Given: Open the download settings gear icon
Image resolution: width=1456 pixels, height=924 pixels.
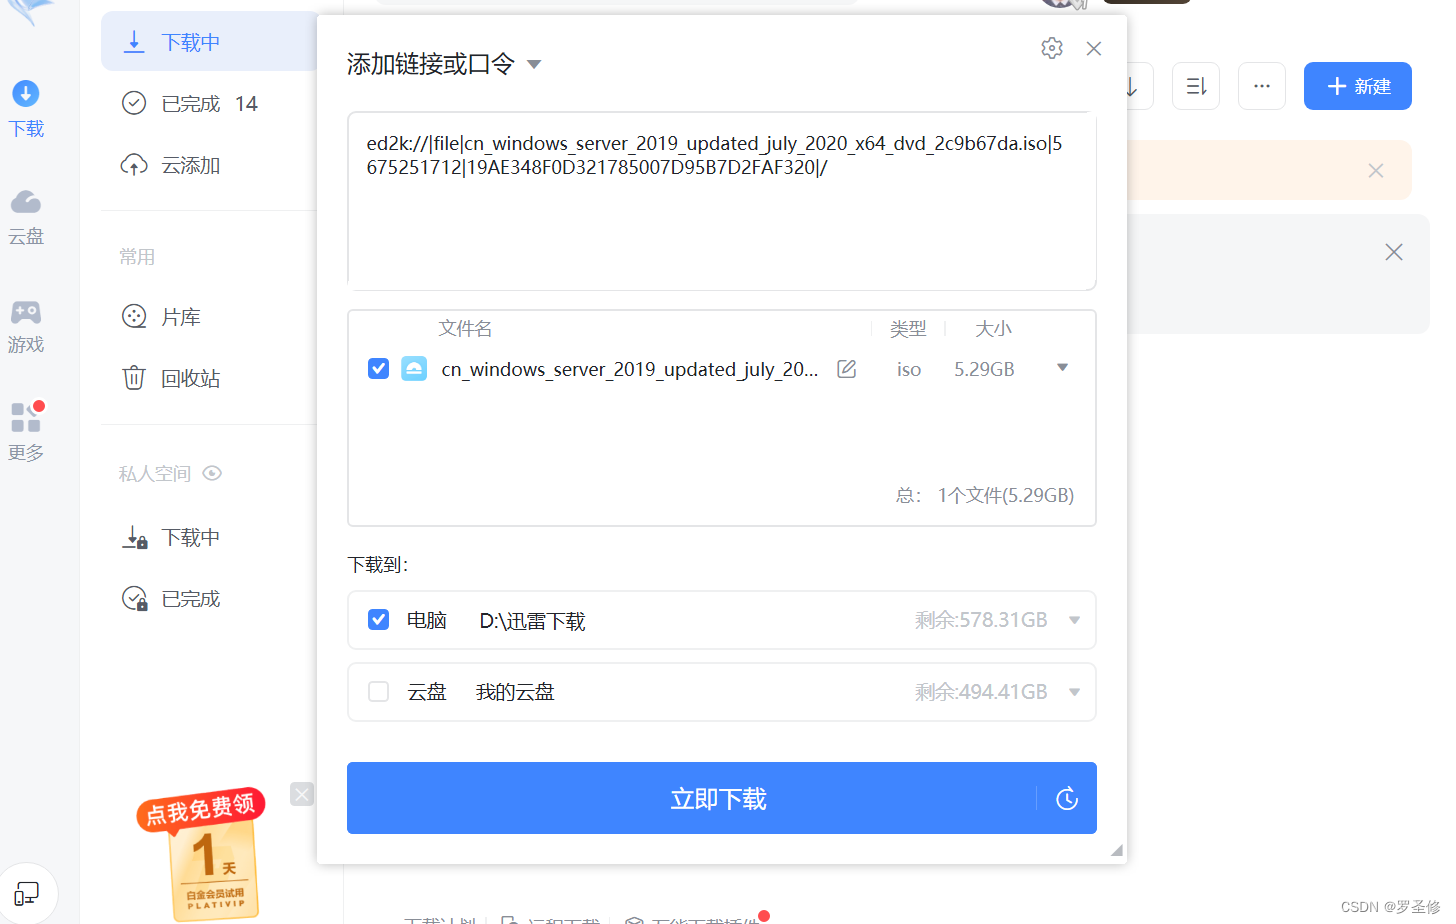Looking at the screenshot, I should pyautogui.click(x=1051, y=48).
